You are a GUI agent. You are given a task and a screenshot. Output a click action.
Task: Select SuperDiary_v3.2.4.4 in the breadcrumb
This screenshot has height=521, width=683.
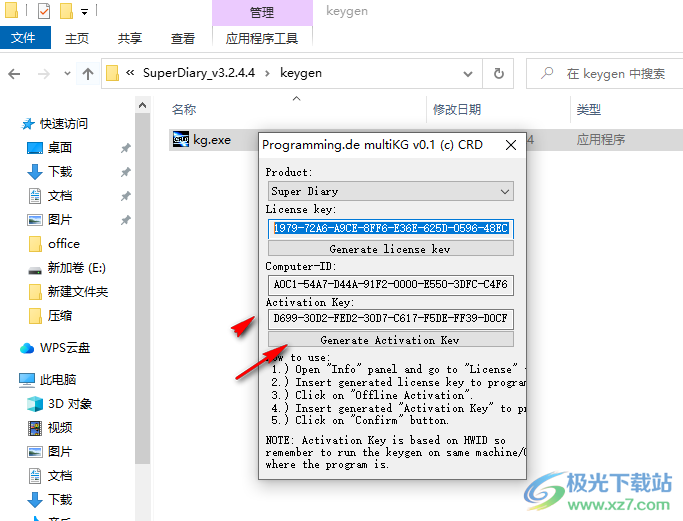(199, 73)
